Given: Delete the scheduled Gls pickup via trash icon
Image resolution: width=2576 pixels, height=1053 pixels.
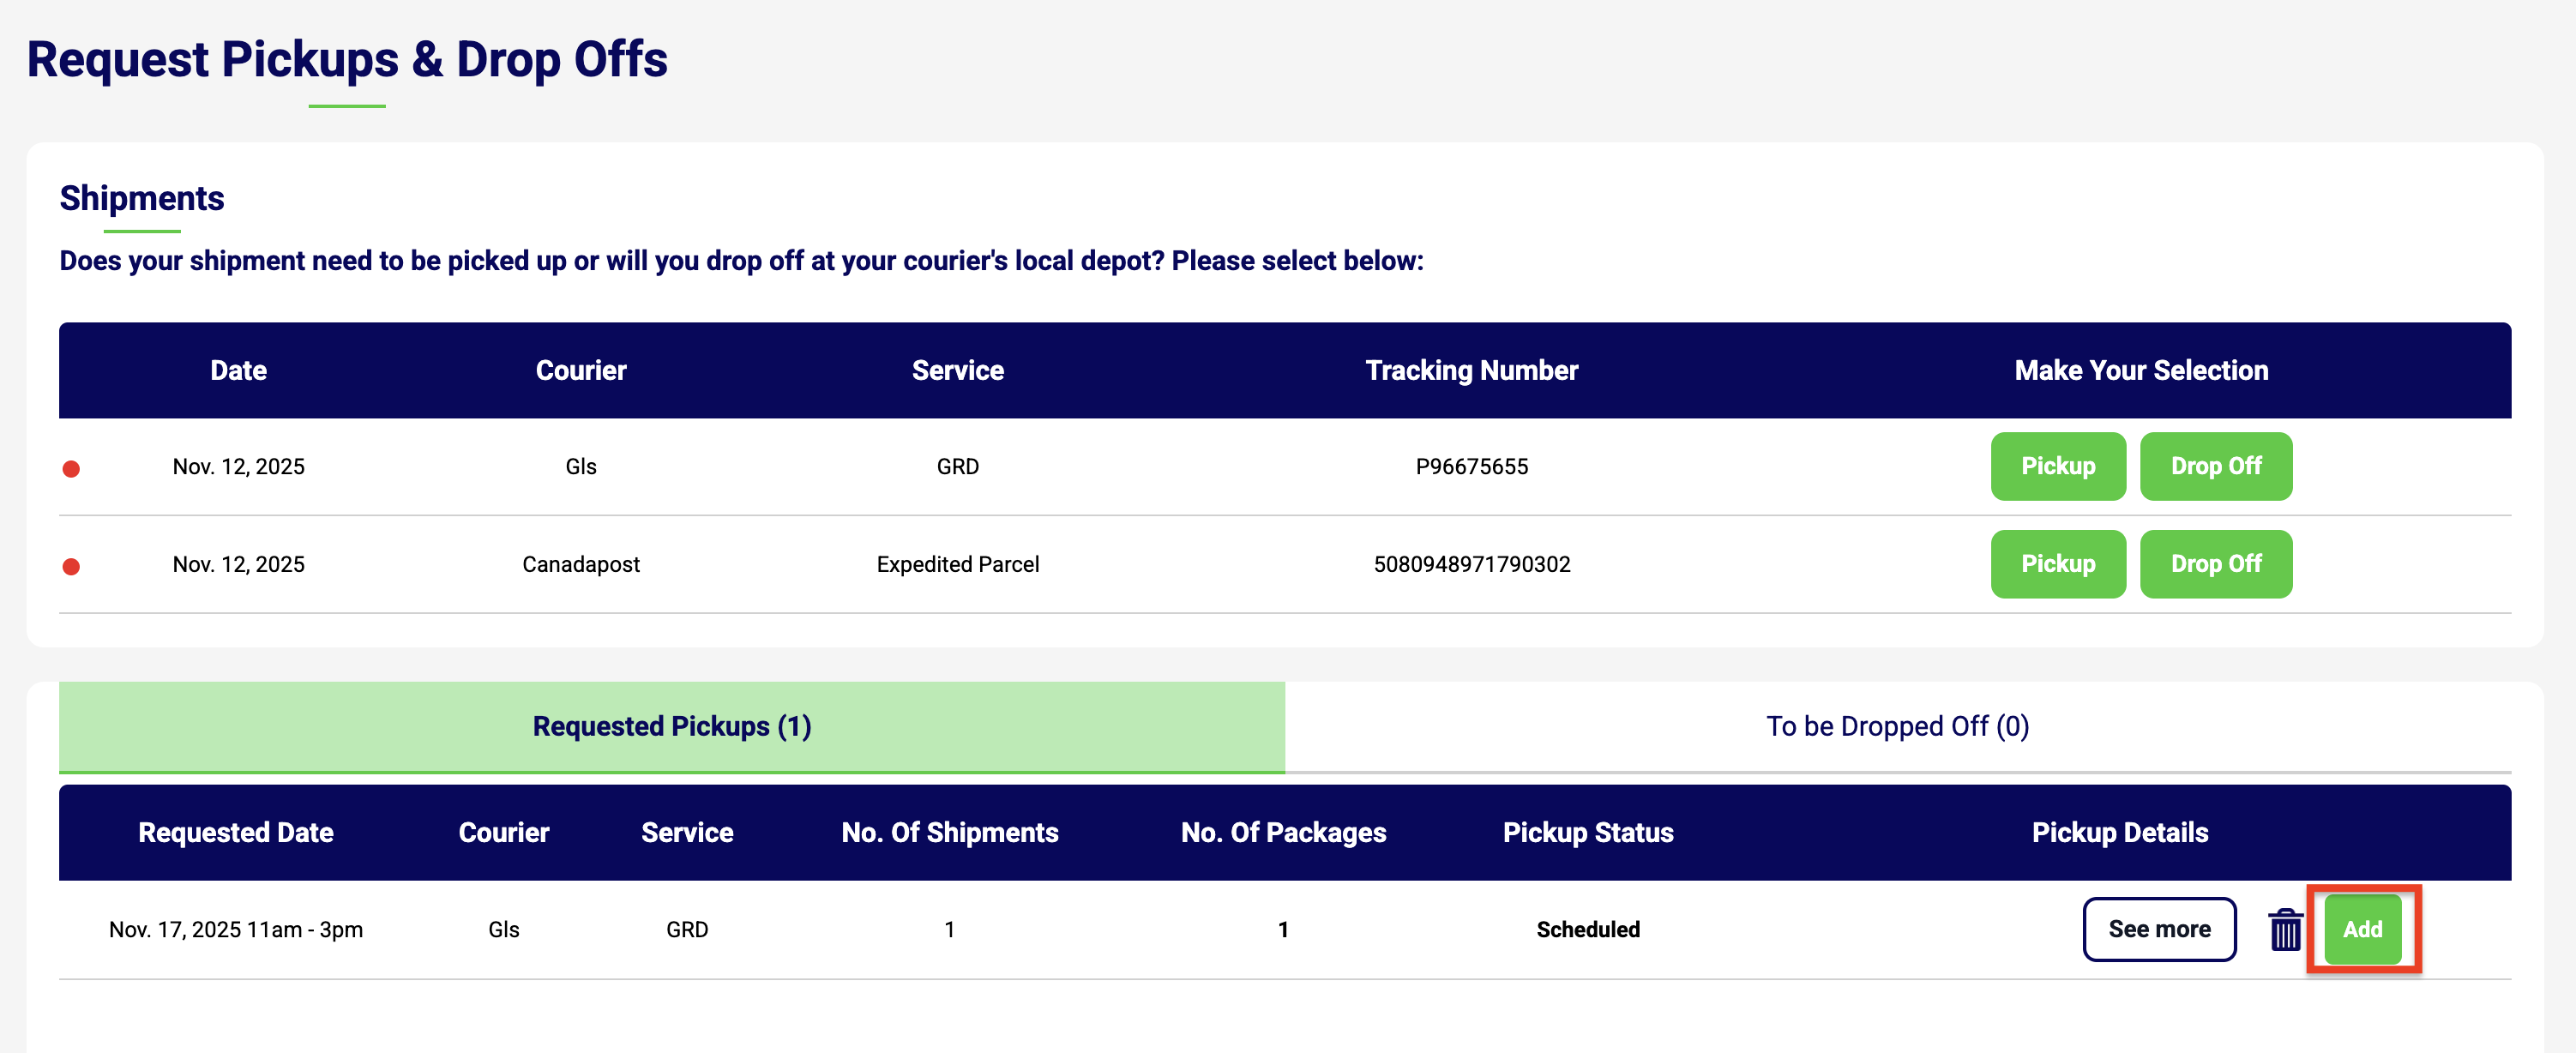Looking at the screenshot, I should click(x=2285, y=930).
